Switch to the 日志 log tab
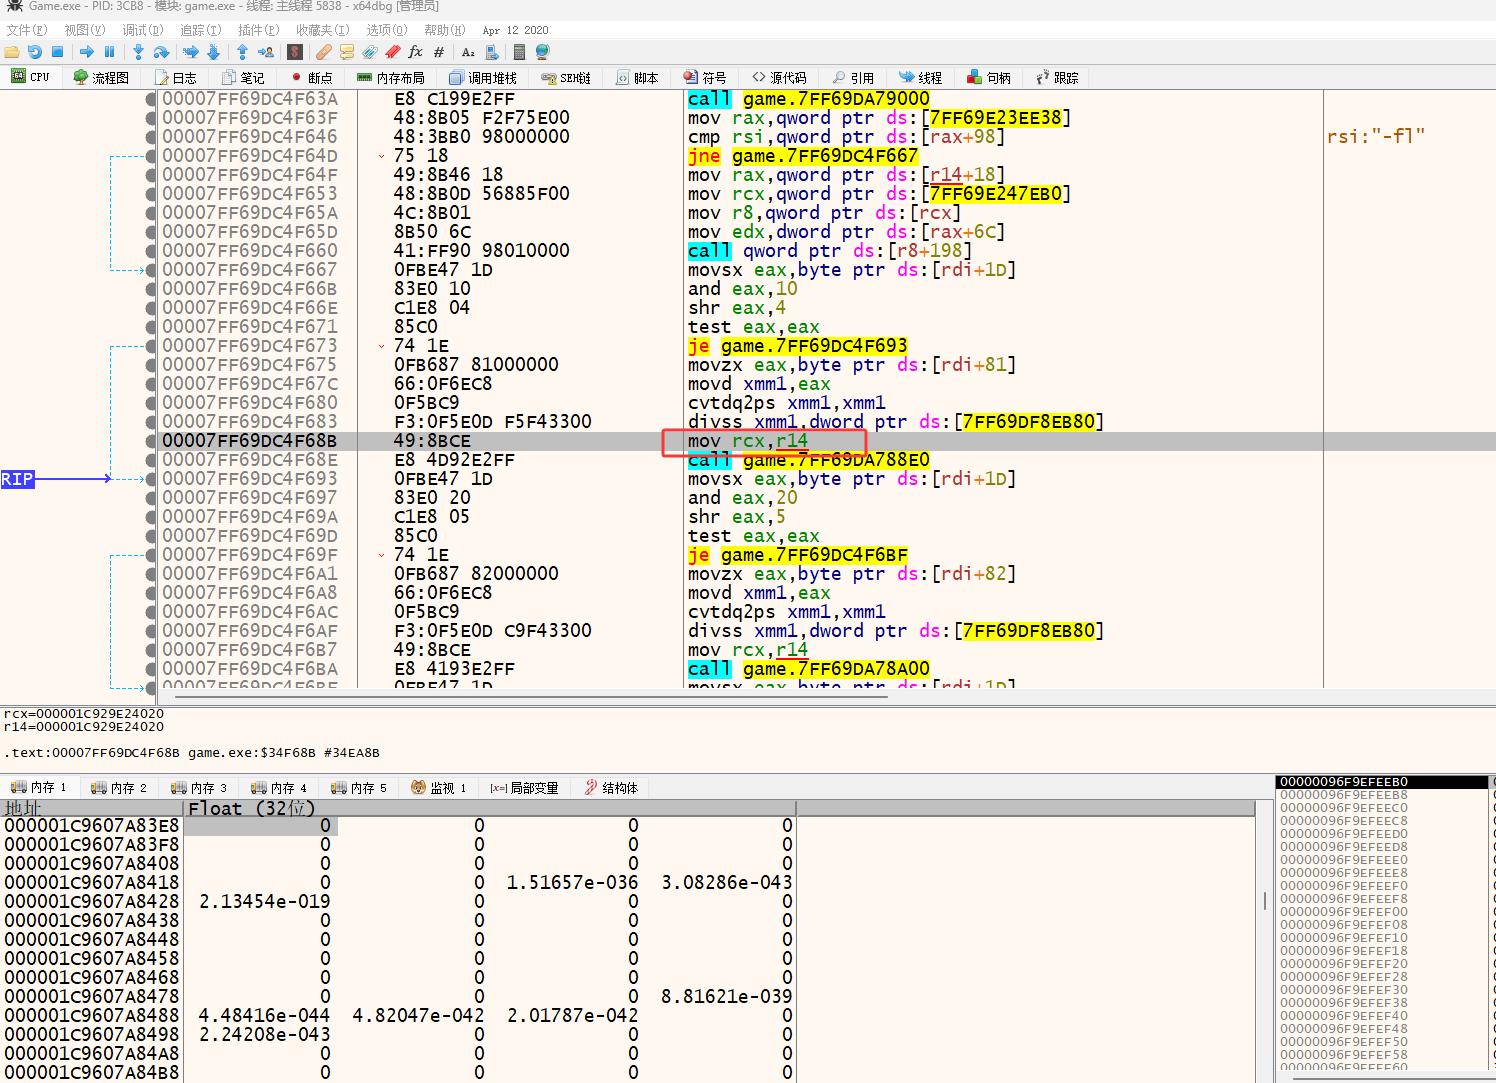Viewport: 1496px width, 1083px height. point(176,77)
